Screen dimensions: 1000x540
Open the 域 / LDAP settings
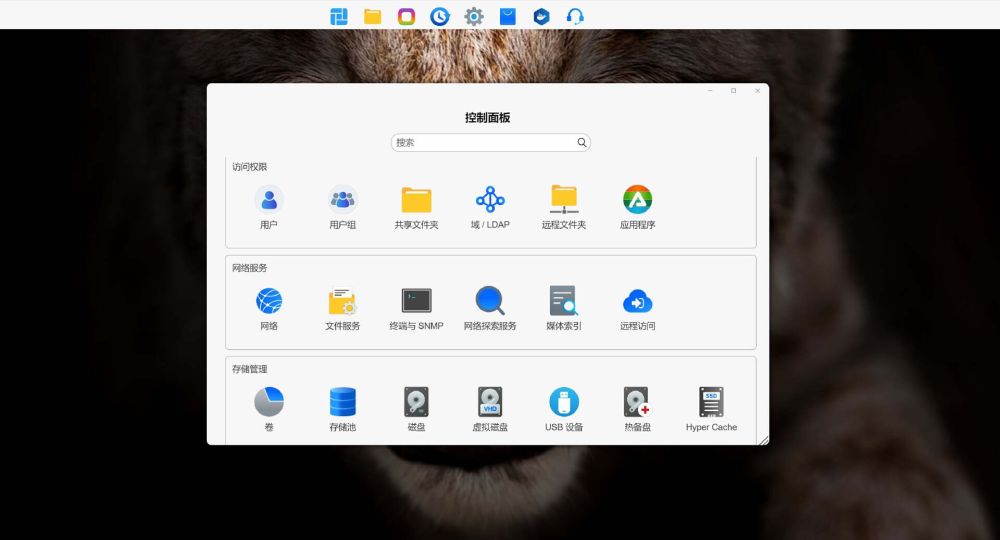490,200
